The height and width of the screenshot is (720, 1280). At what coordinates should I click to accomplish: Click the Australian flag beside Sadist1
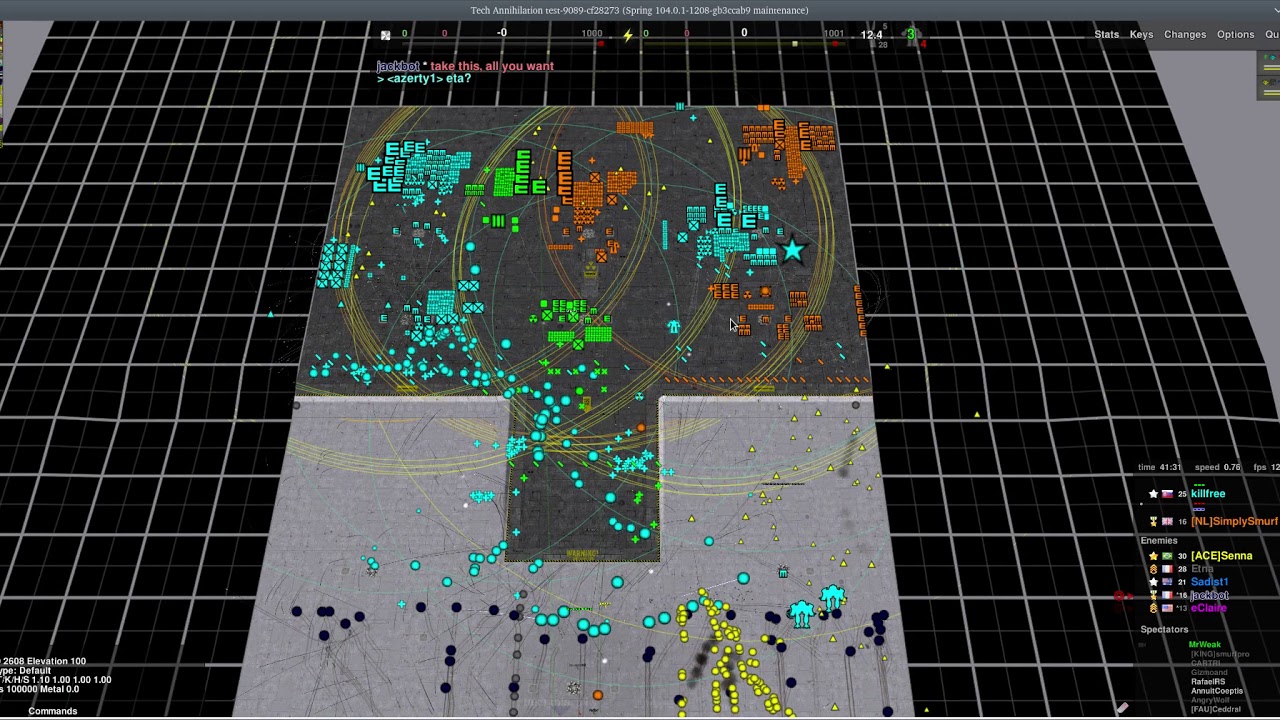point(1166,582)
